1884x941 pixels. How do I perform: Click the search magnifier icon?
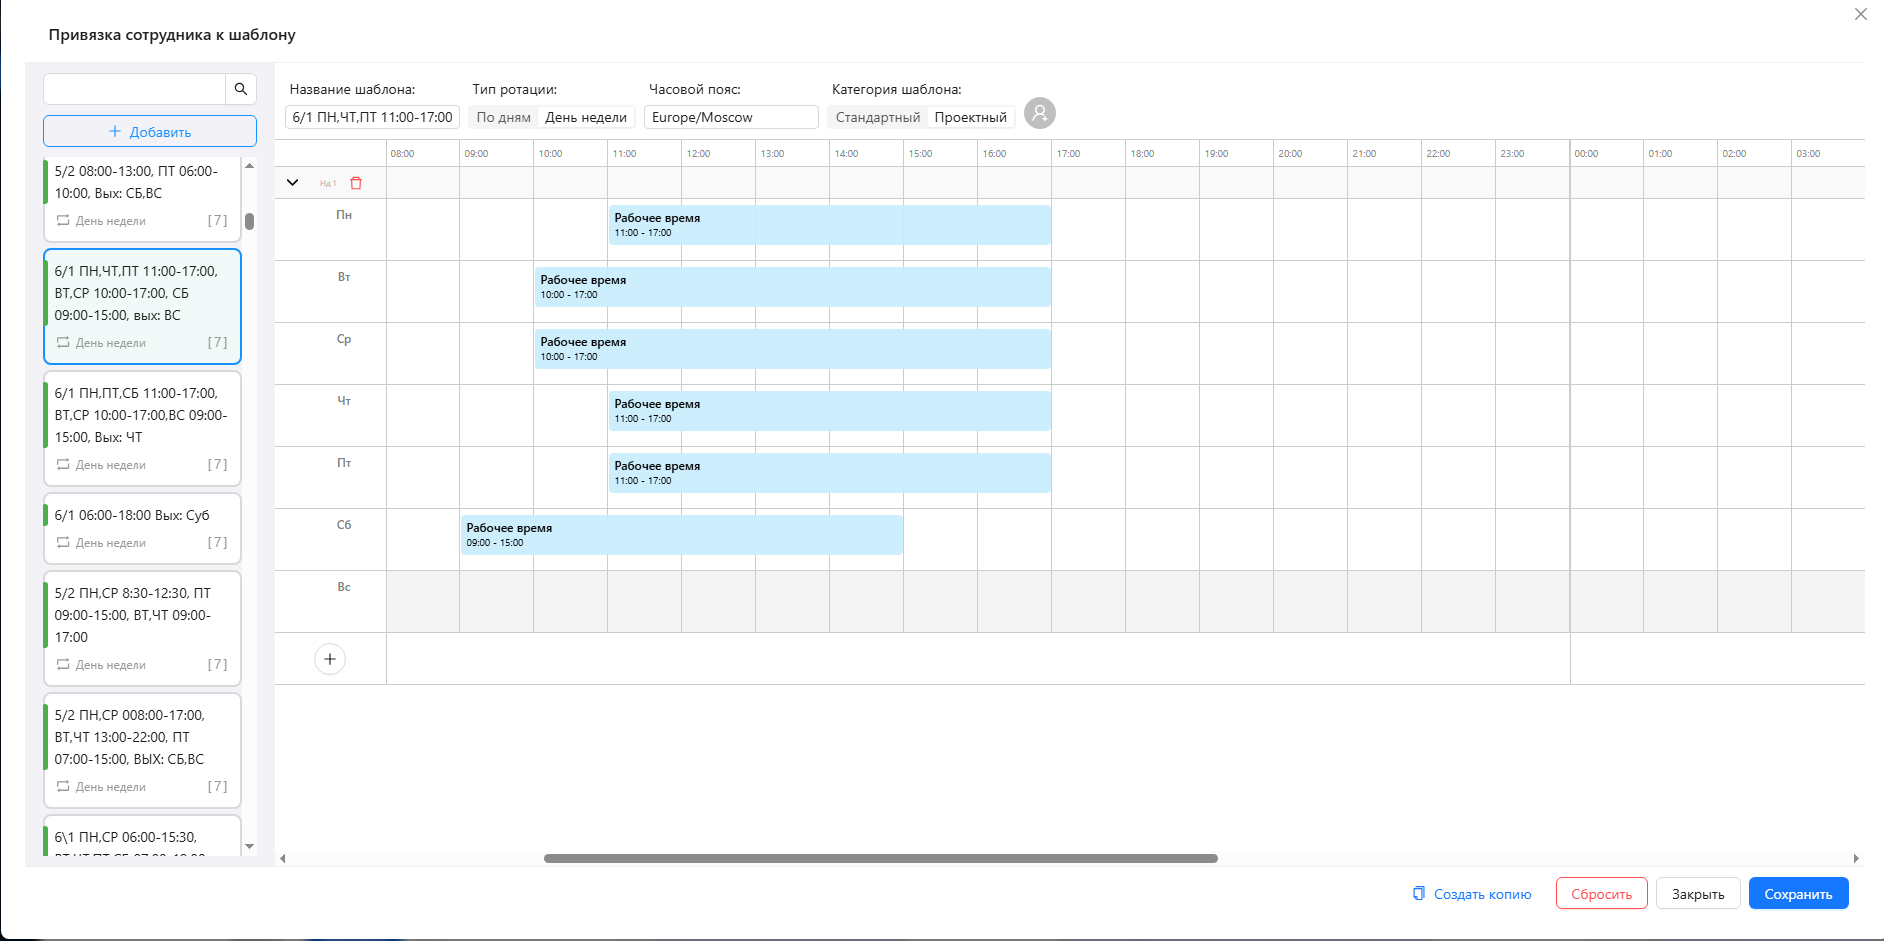click(x=241, y=89)
